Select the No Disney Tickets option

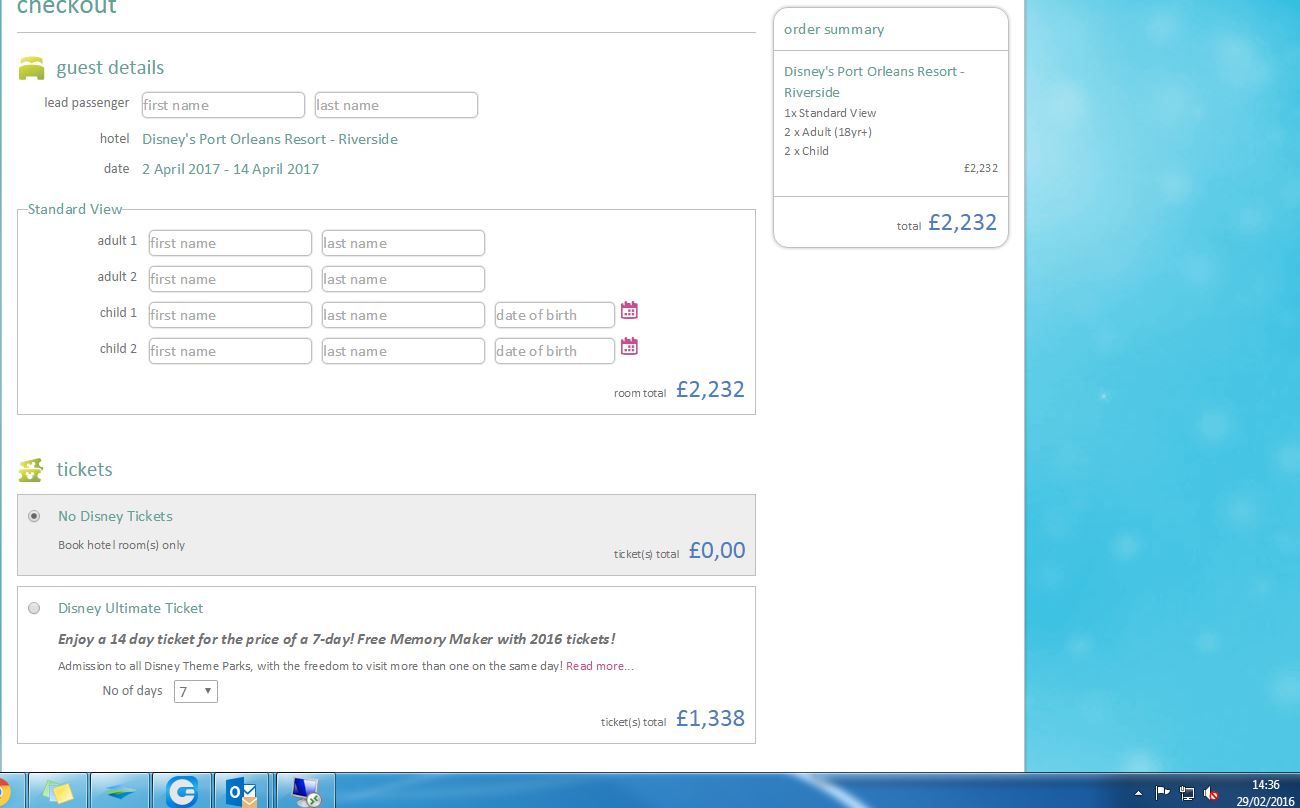(35, 516)
